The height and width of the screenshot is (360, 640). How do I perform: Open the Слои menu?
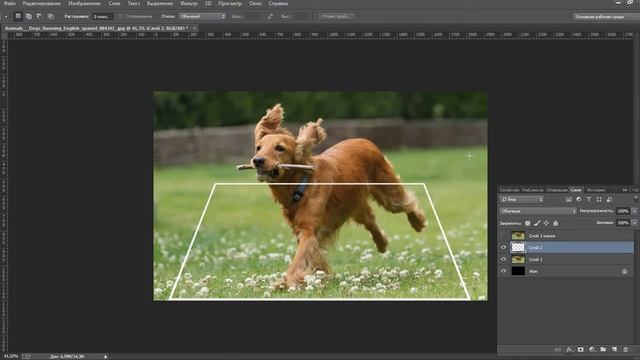tap(114, 3)
